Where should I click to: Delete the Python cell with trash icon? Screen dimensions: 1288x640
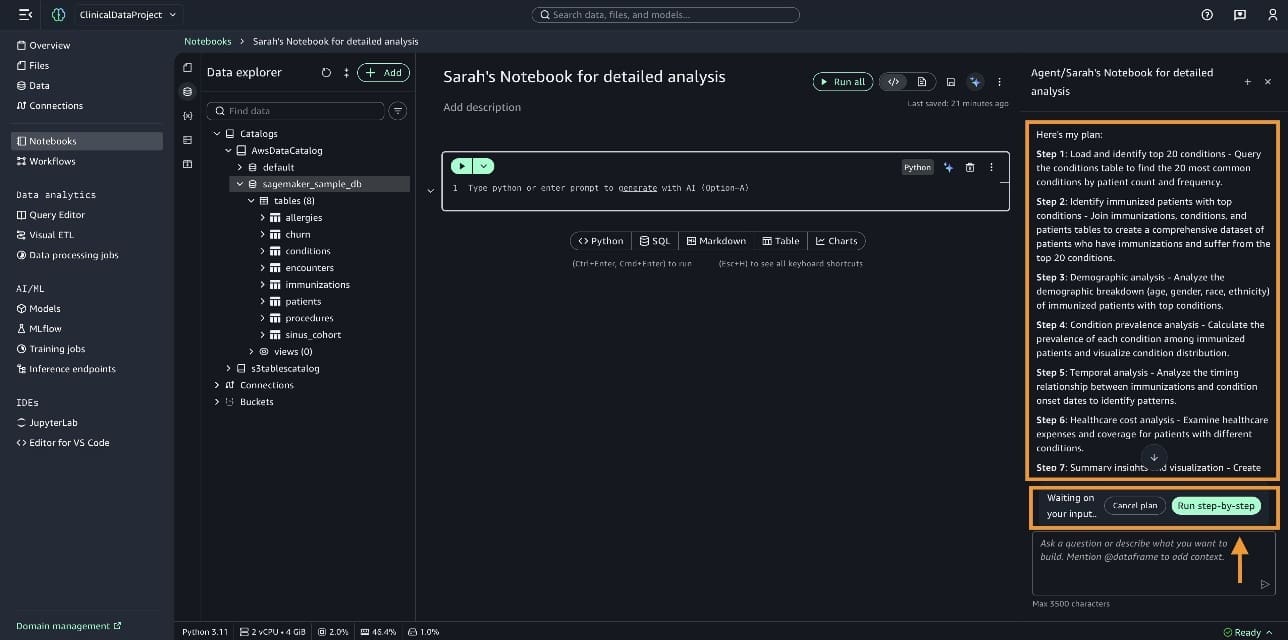click(x=969, y=168)
